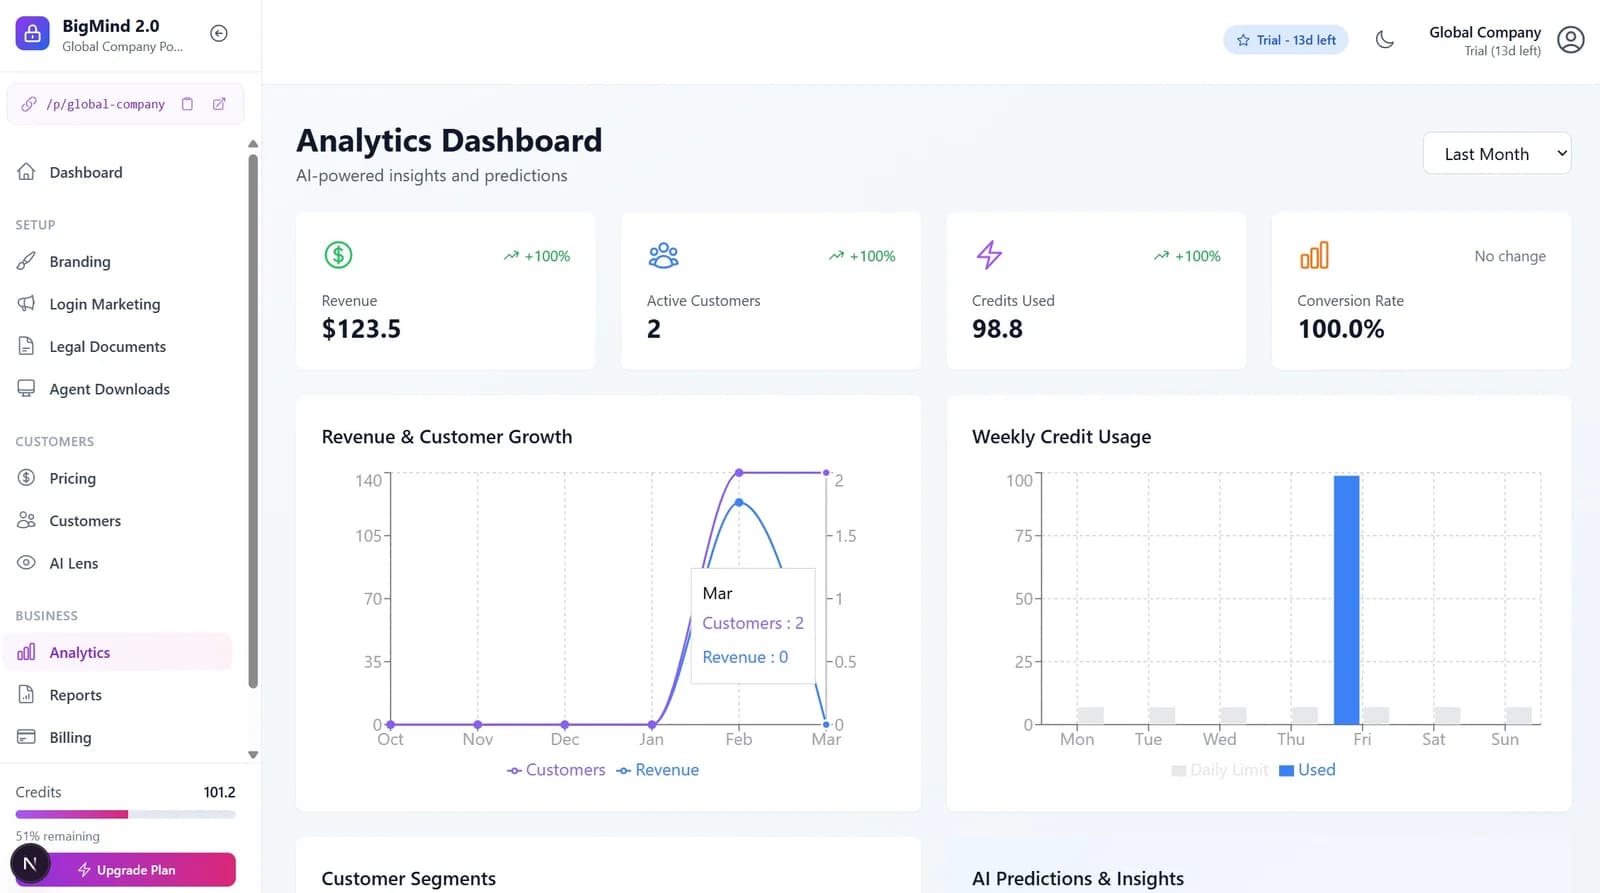Collapse sidebar using the back arrow icon
Image resolution: width=1600 pixels, height=893 pixels.
(x=219, y=34)
